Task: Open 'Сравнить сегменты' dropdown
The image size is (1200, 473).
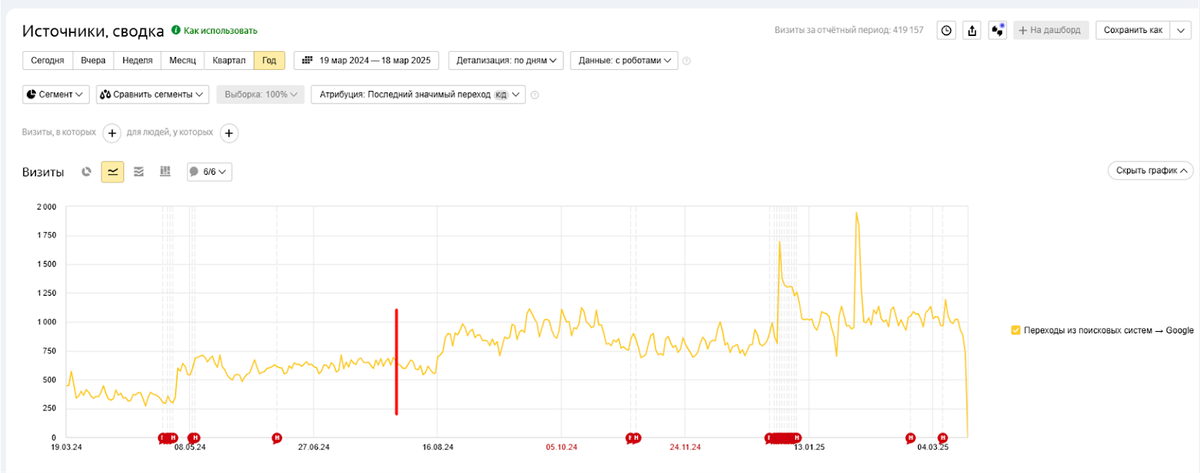Action: [153, 95]
